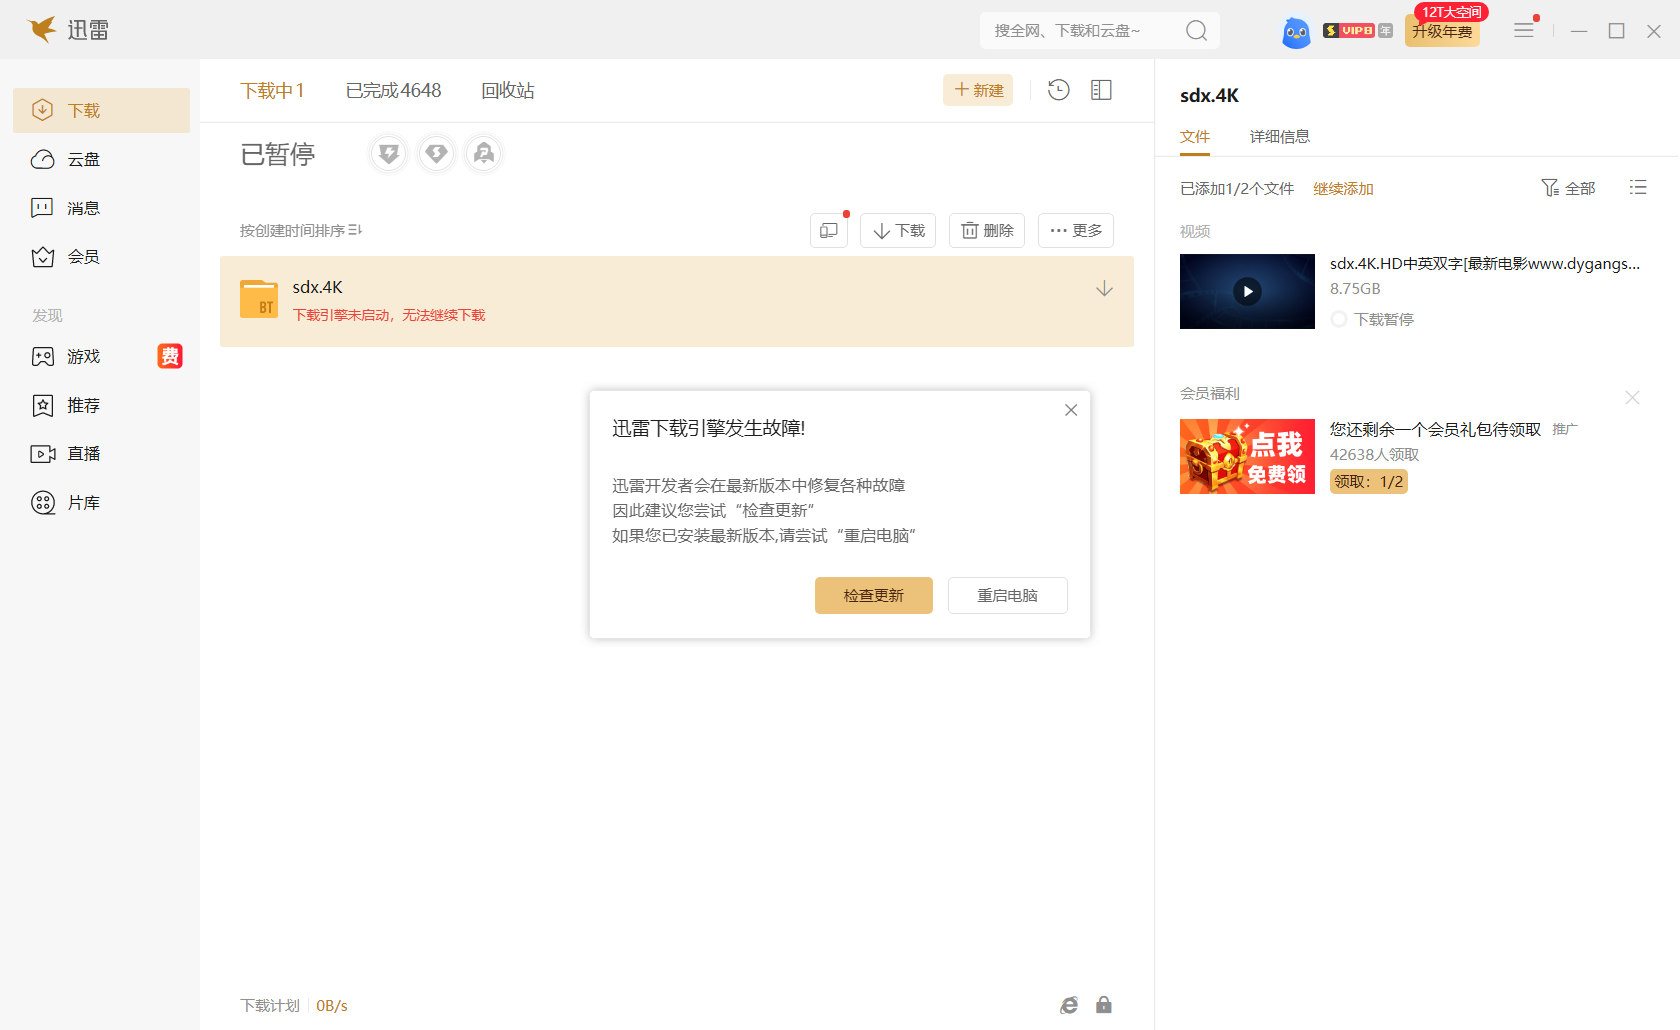The image size is (1680, 1030).
Task: Open the 会员 membership page
Action: pyautogui.click(x=84, y=256)
